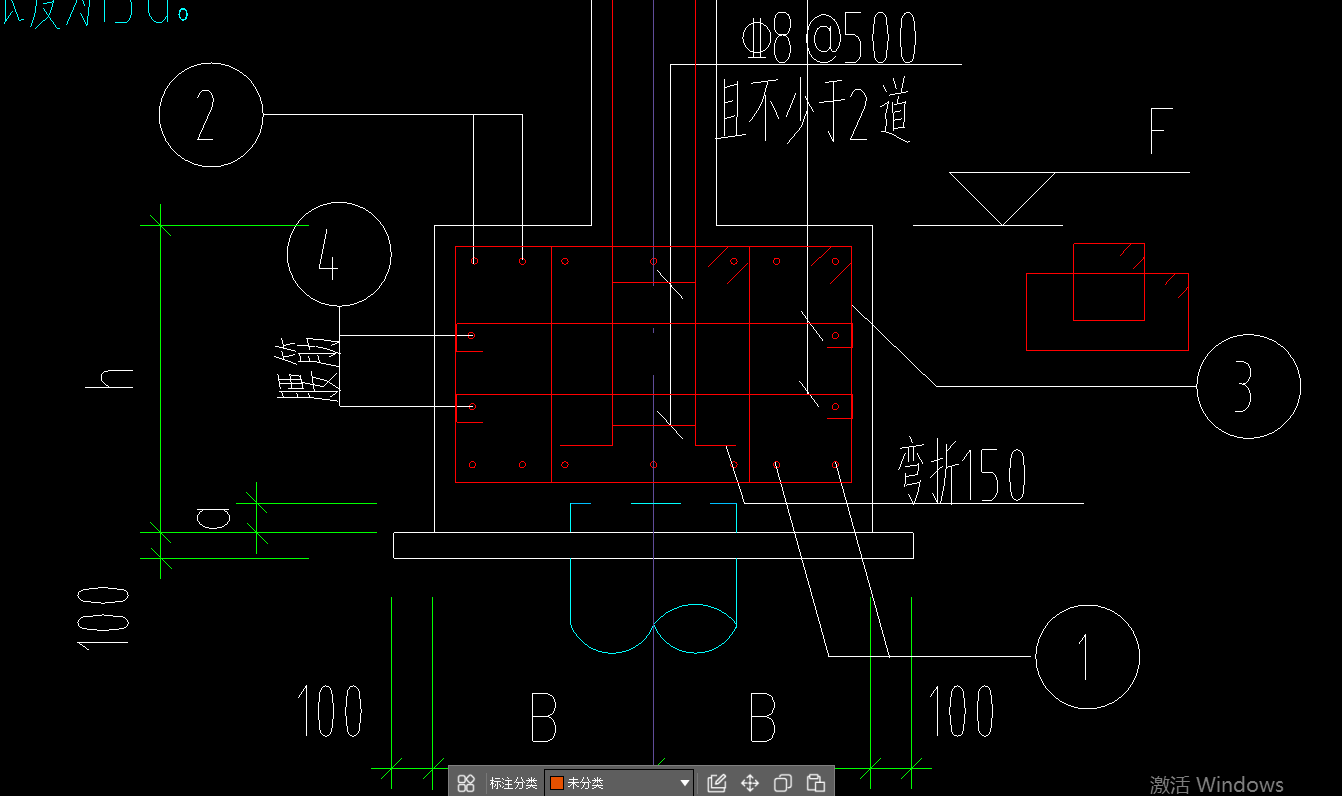Screen dimensions: 1342x796
Task: Click the orange color swatch beside 未分类
Action: [x=557, y=783]
